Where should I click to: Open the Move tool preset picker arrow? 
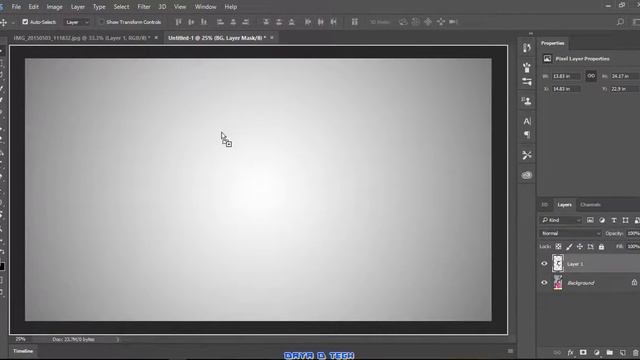coord(13,22)
